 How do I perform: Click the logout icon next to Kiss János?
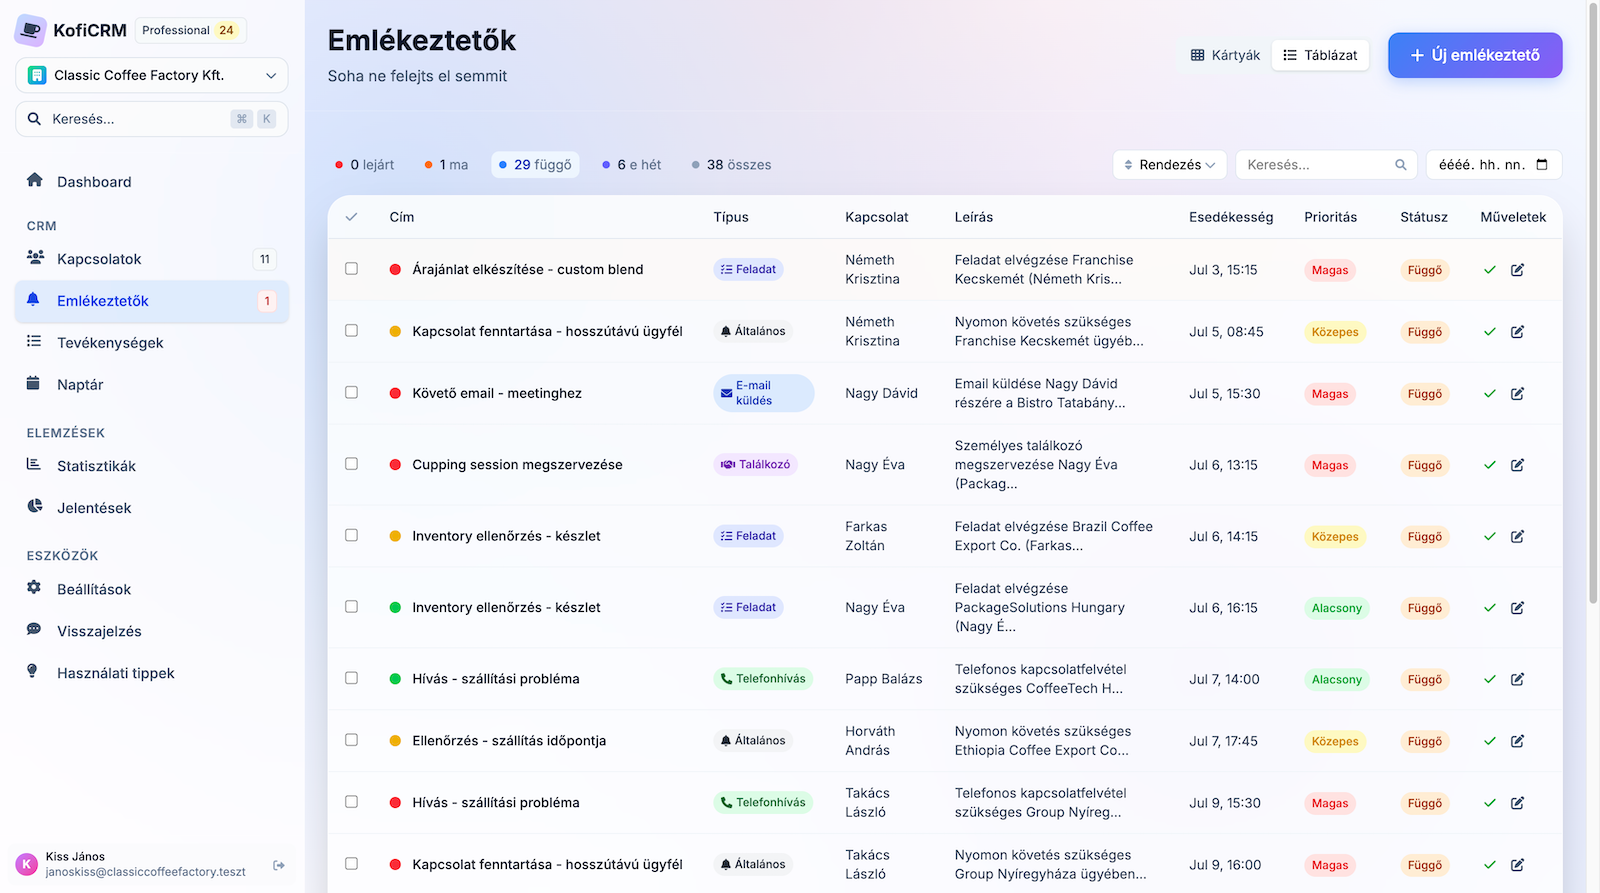click(x=279, y=865)
